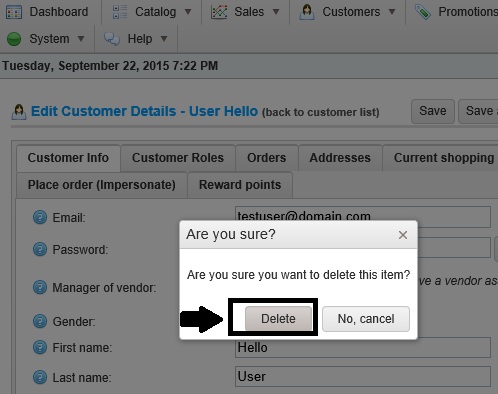Image resolution: width=498 pixels, height=394 pixels.
Task: Click the help icon beside Email
Action: [x=40, y=217]
